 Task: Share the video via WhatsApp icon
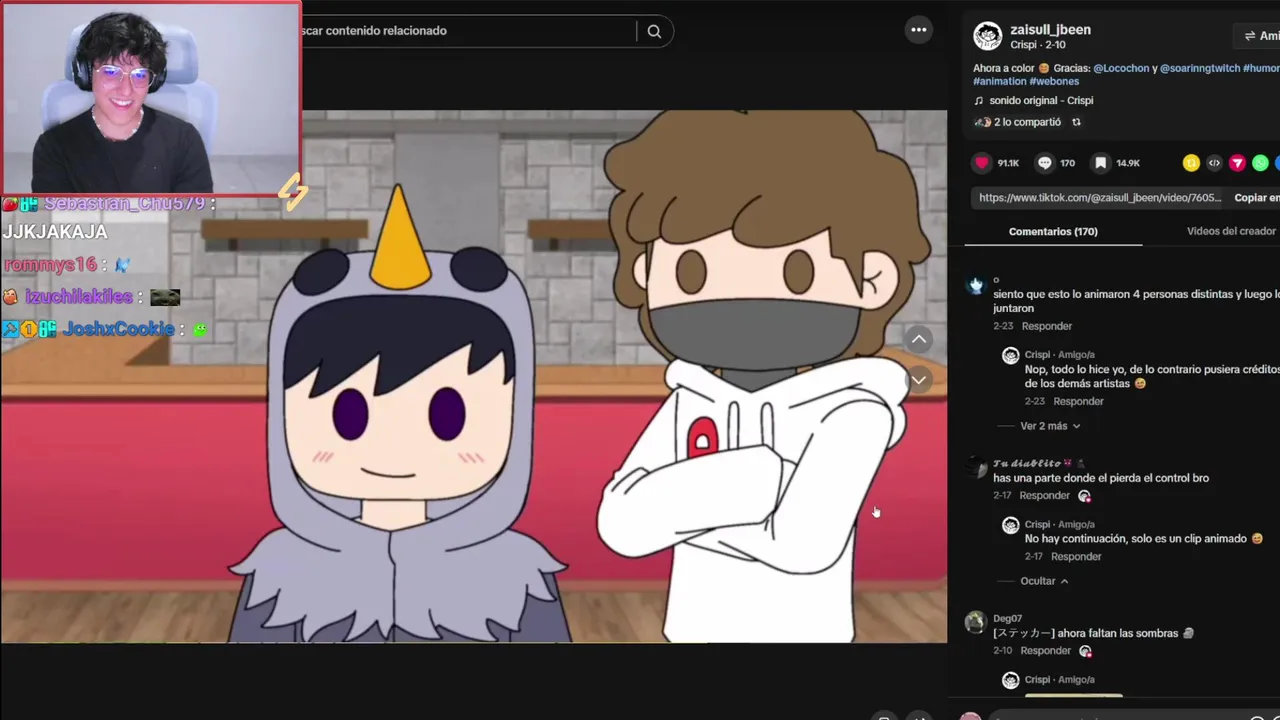pos(1260,163)
